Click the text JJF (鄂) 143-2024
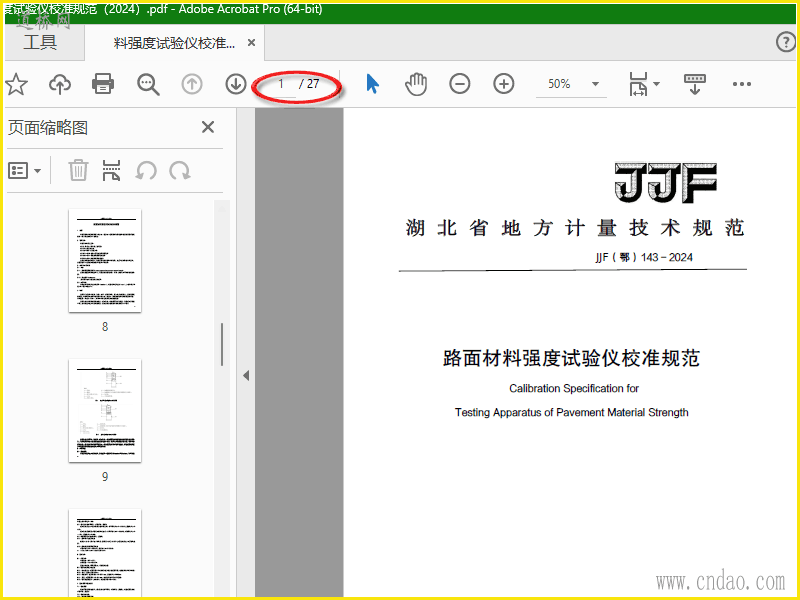 click(x=643, y=257)
